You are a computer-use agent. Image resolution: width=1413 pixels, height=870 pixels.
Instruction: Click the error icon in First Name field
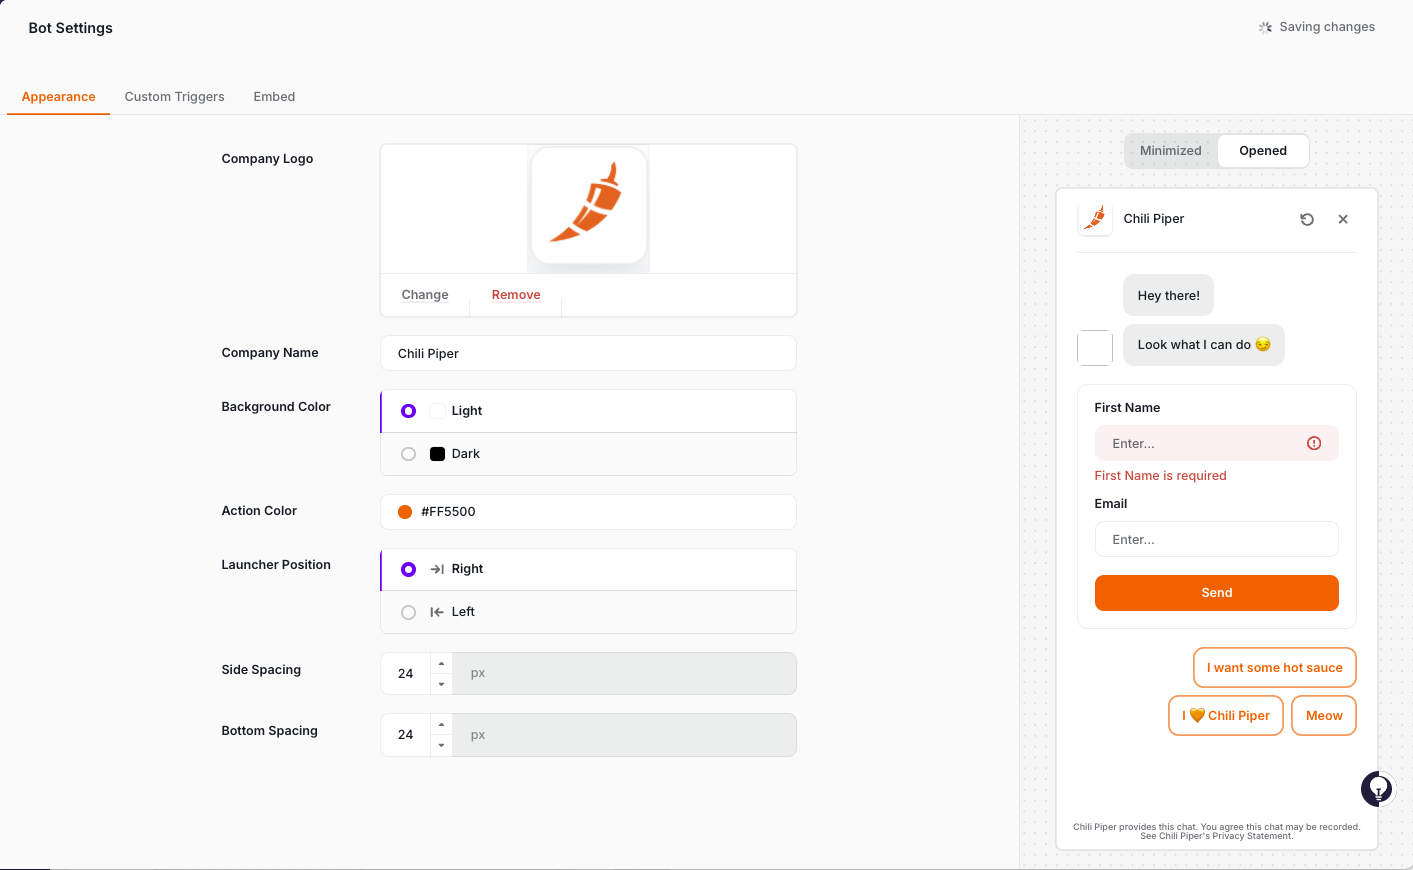[1314, 443]
